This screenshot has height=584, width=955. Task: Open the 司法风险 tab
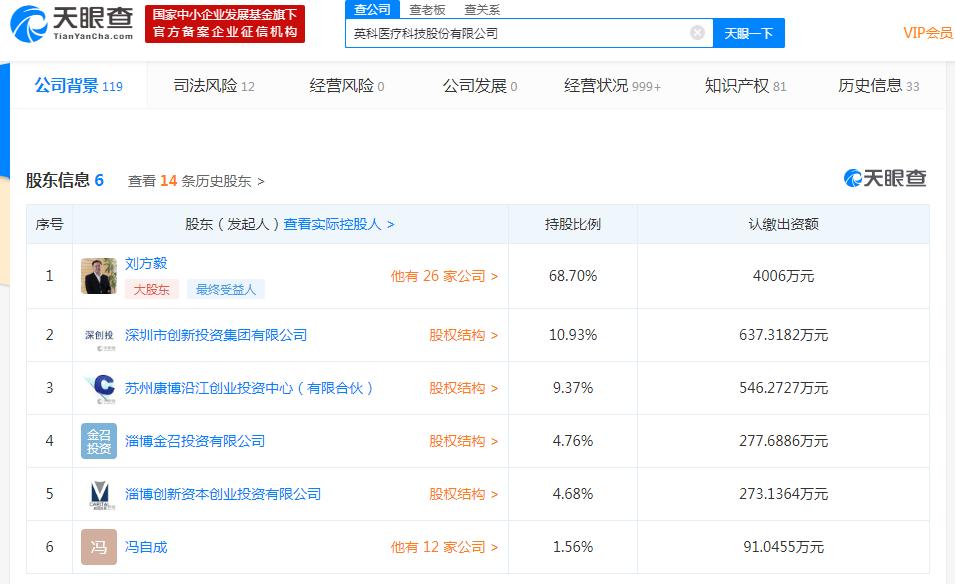(x=214, y=86)
